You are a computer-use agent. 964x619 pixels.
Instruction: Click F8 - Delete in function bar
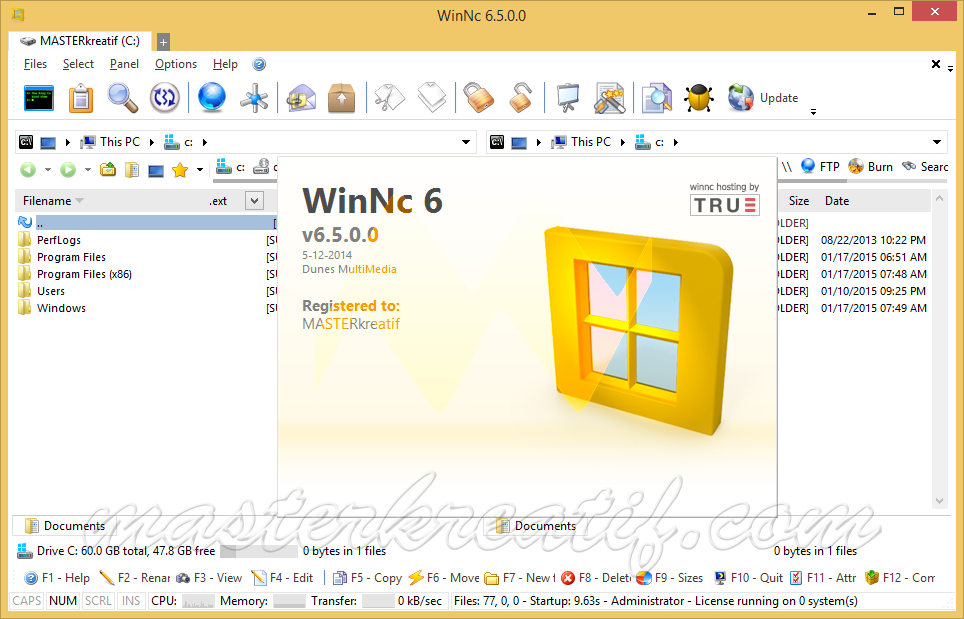tap(596, 578)
